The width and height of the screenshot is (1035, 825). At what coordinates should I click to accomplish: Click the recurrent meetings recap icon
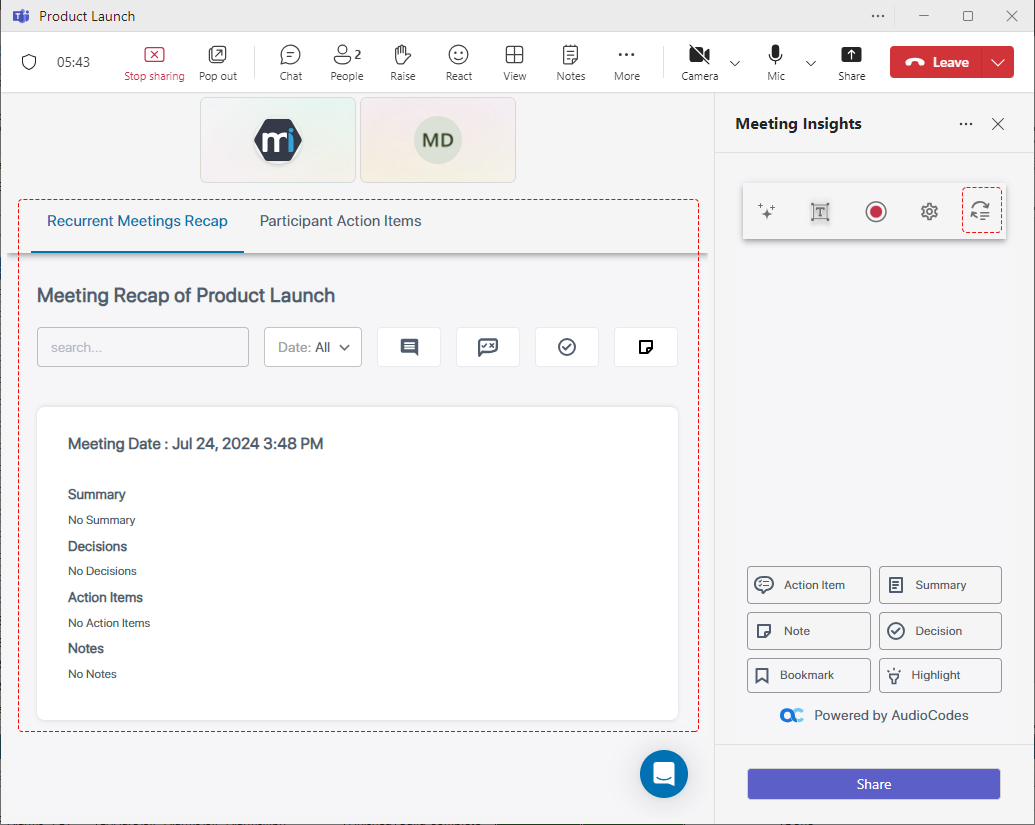pyautogui.click(x=981, y=211)
